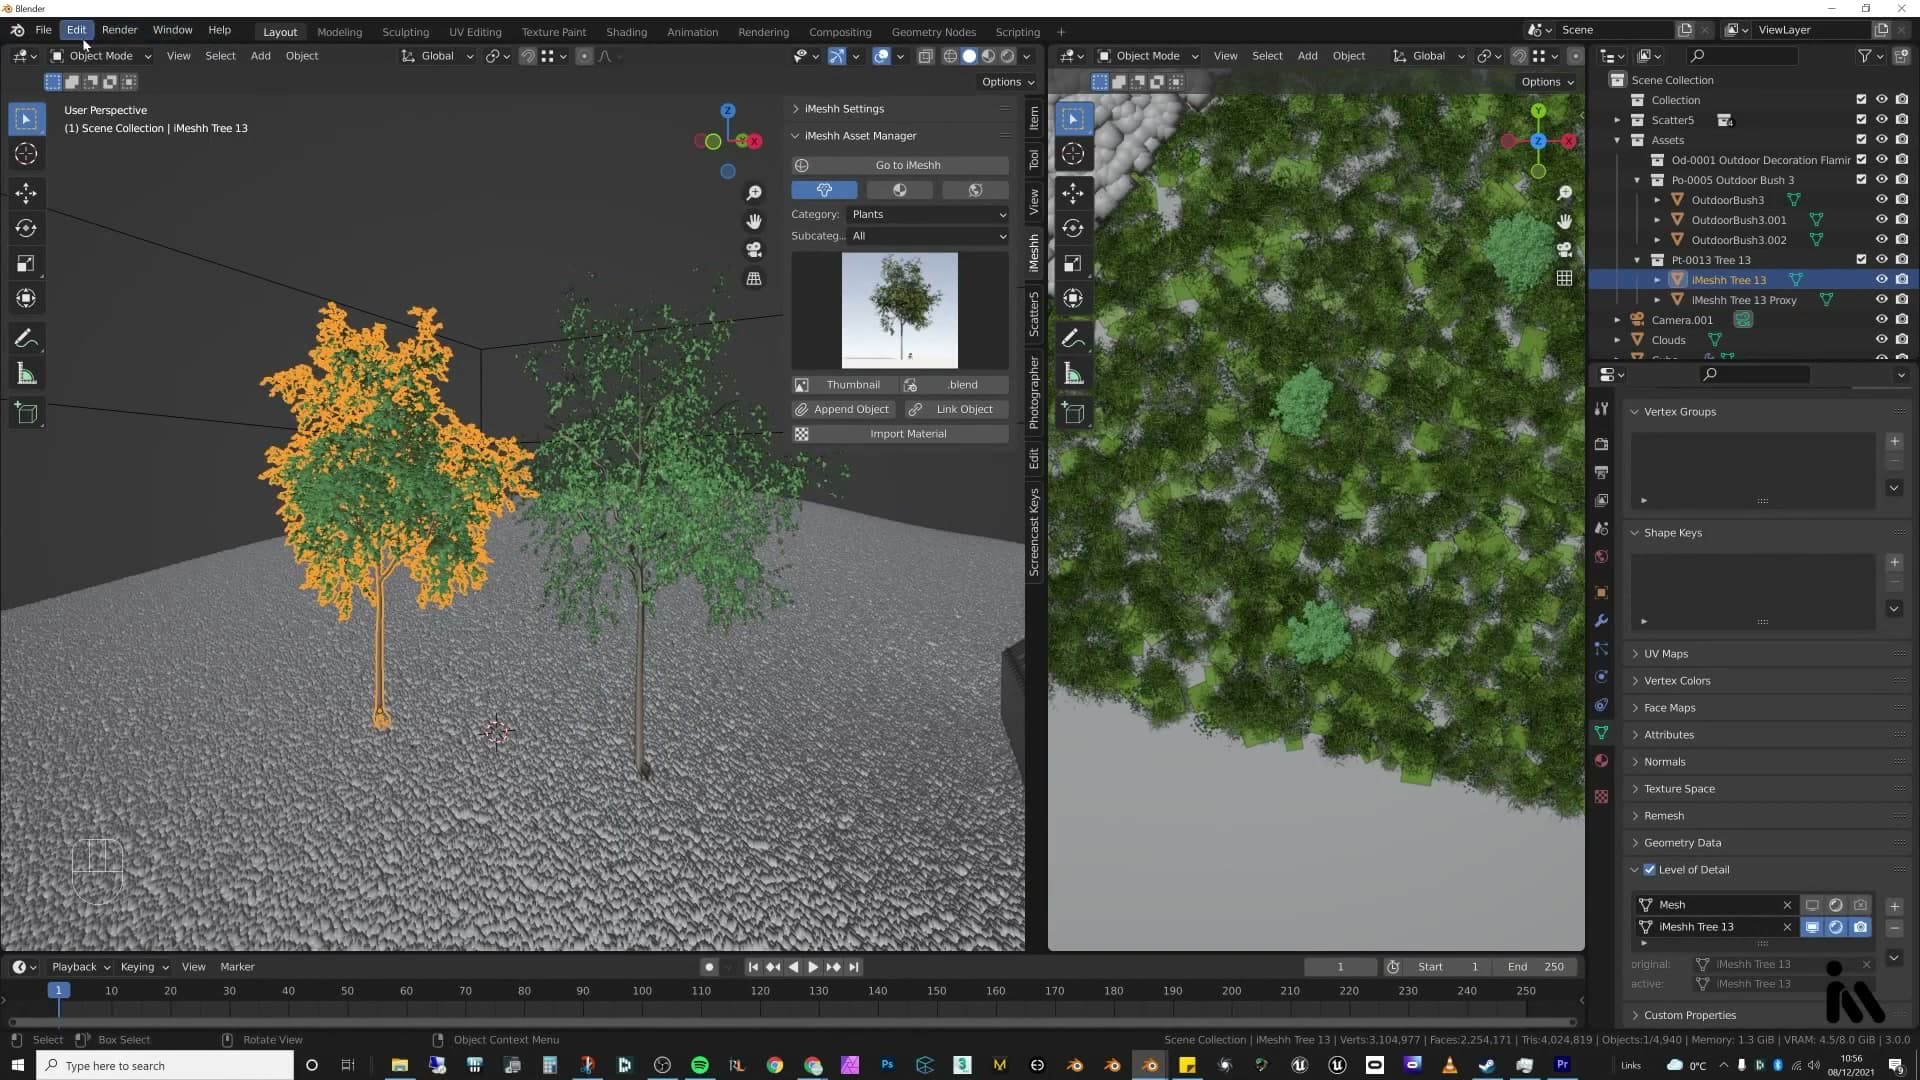Toggle camera view icon in left viewport
This screenshot has height=1080, width=1920.
click(754, 249)
